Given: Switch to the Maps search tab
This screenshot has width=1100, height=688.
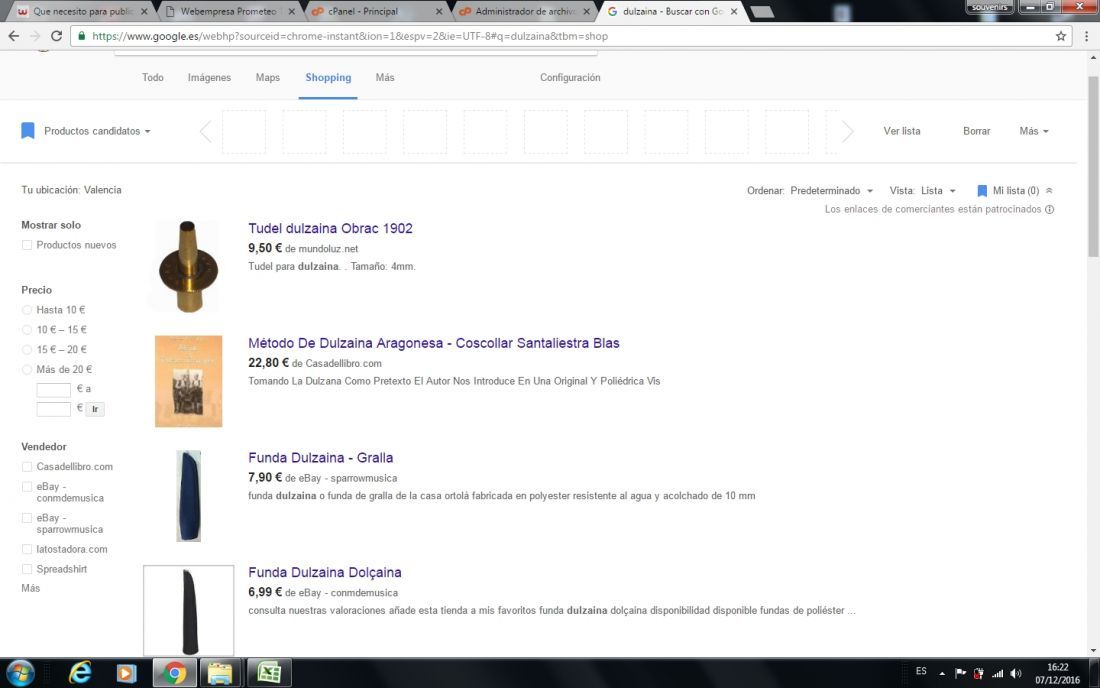Looking at the screenshot, I should click(267, 78).
